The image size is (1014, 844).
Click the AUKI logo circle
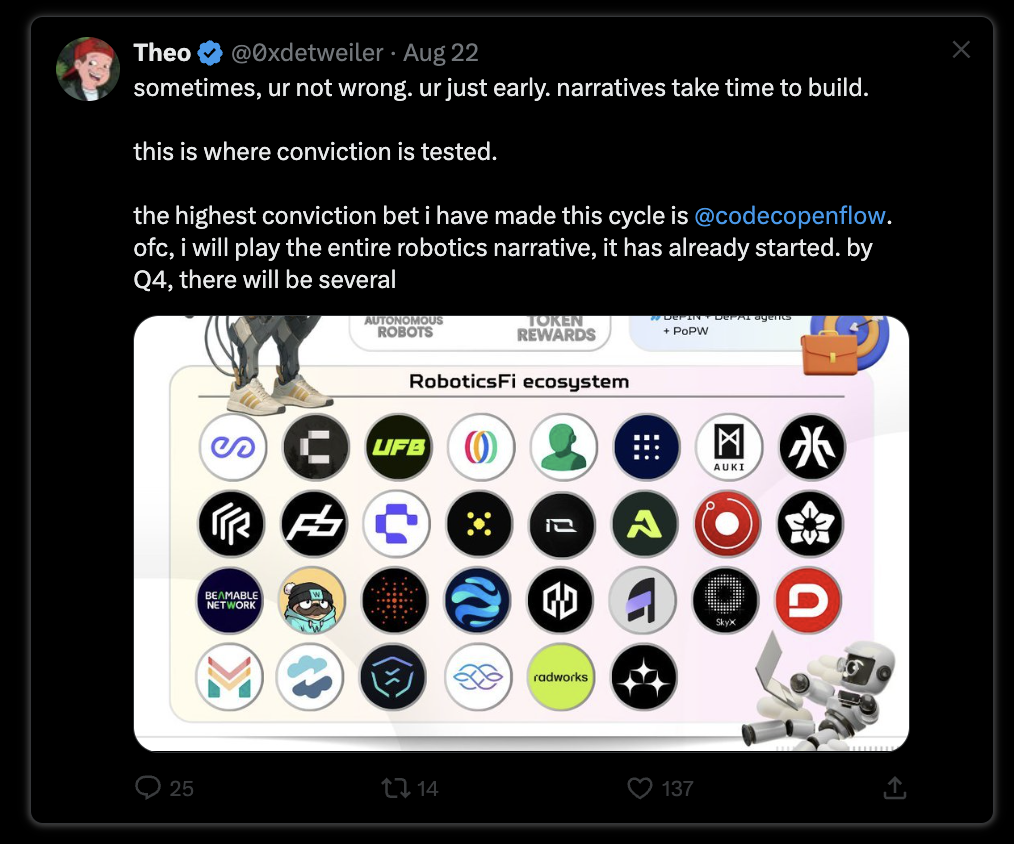pos(729,447)
